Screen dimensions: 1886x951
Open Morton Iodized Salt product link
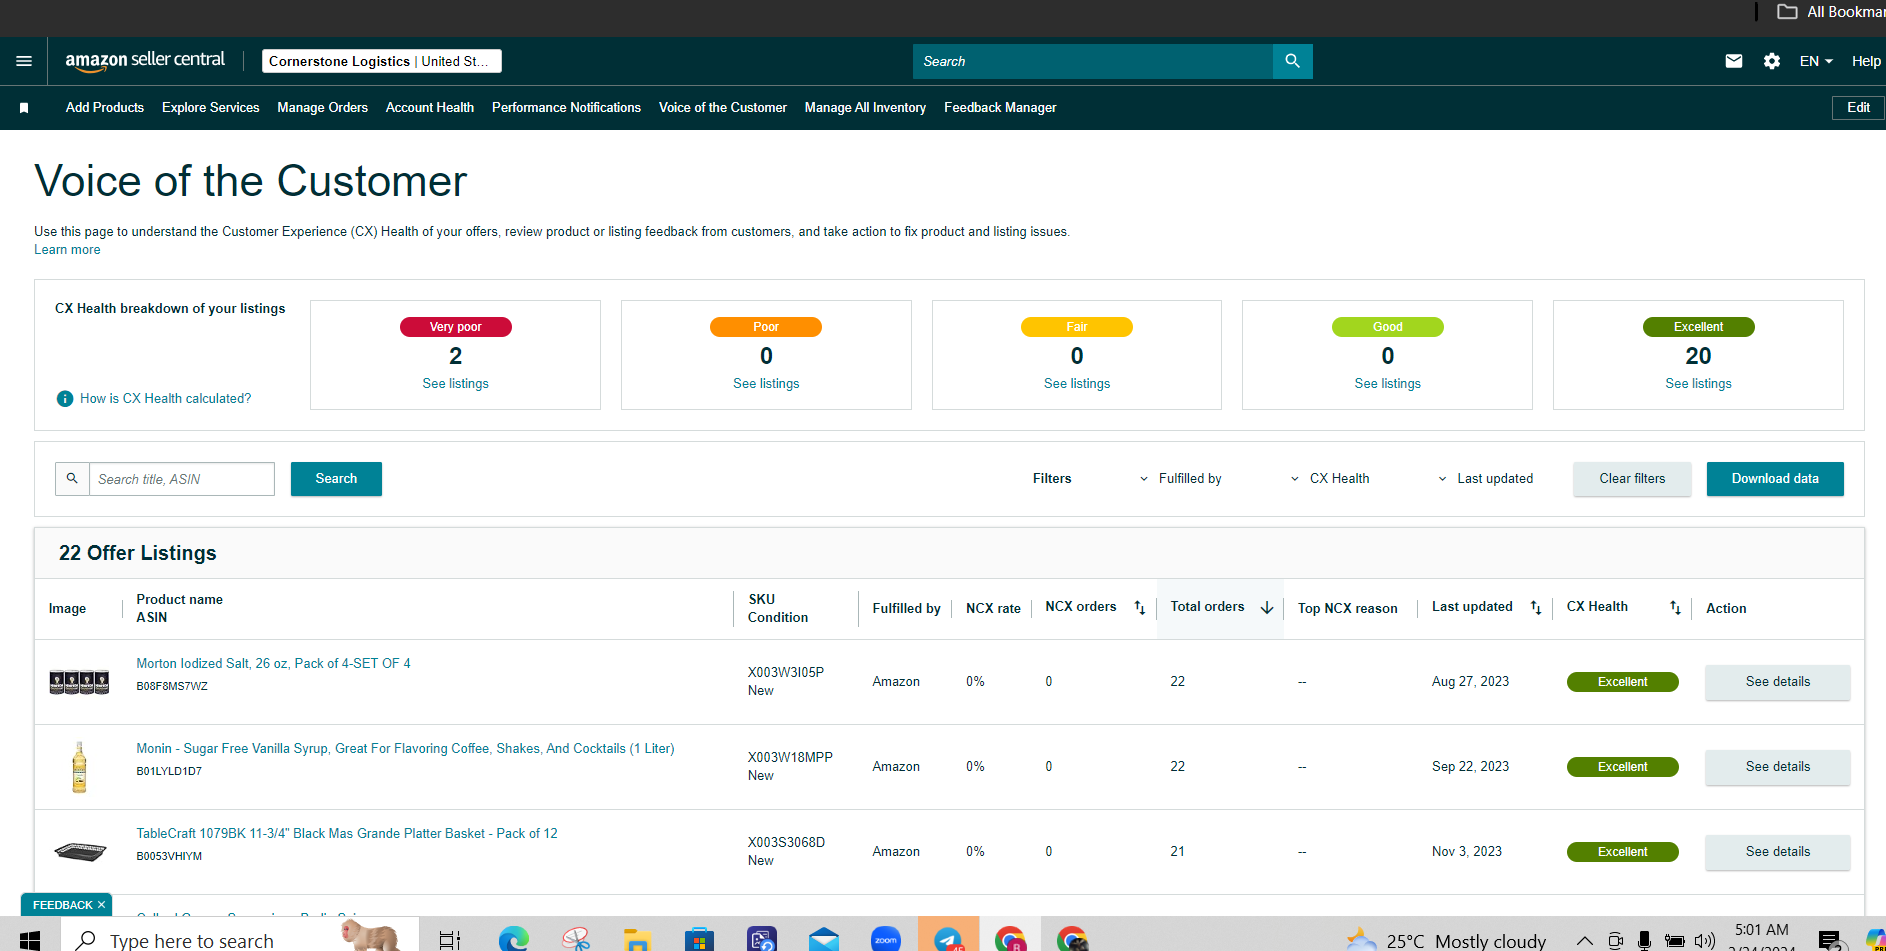tap(273, 664)
